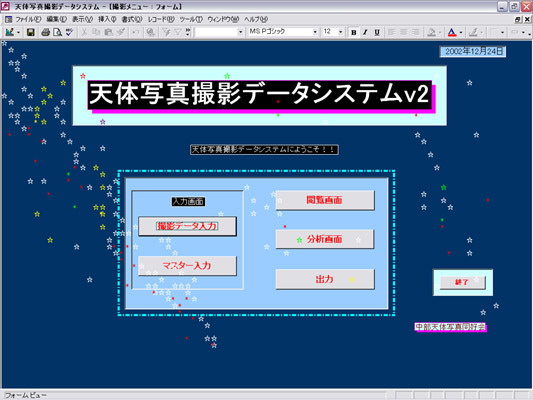The width and height of the screenshot is (533, 400).
Task: Click the 2002年12月24日 date field
Action: 473,51
